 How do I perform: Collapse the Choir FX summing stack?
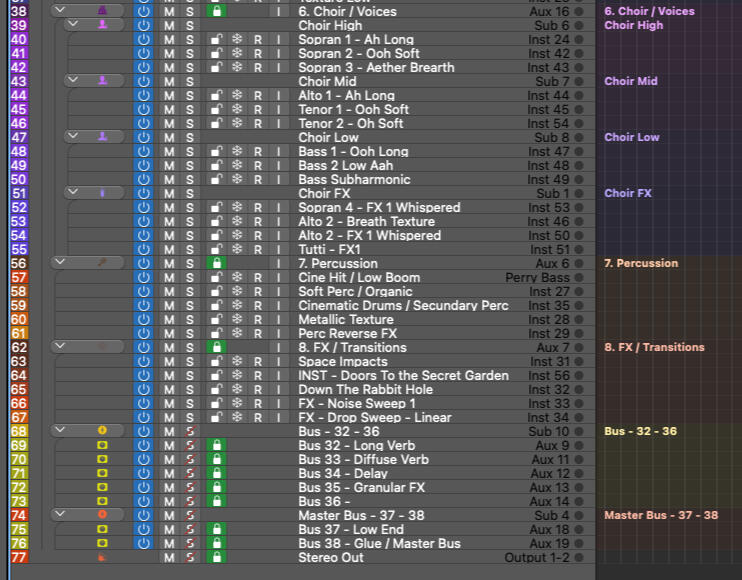[73, 191]
